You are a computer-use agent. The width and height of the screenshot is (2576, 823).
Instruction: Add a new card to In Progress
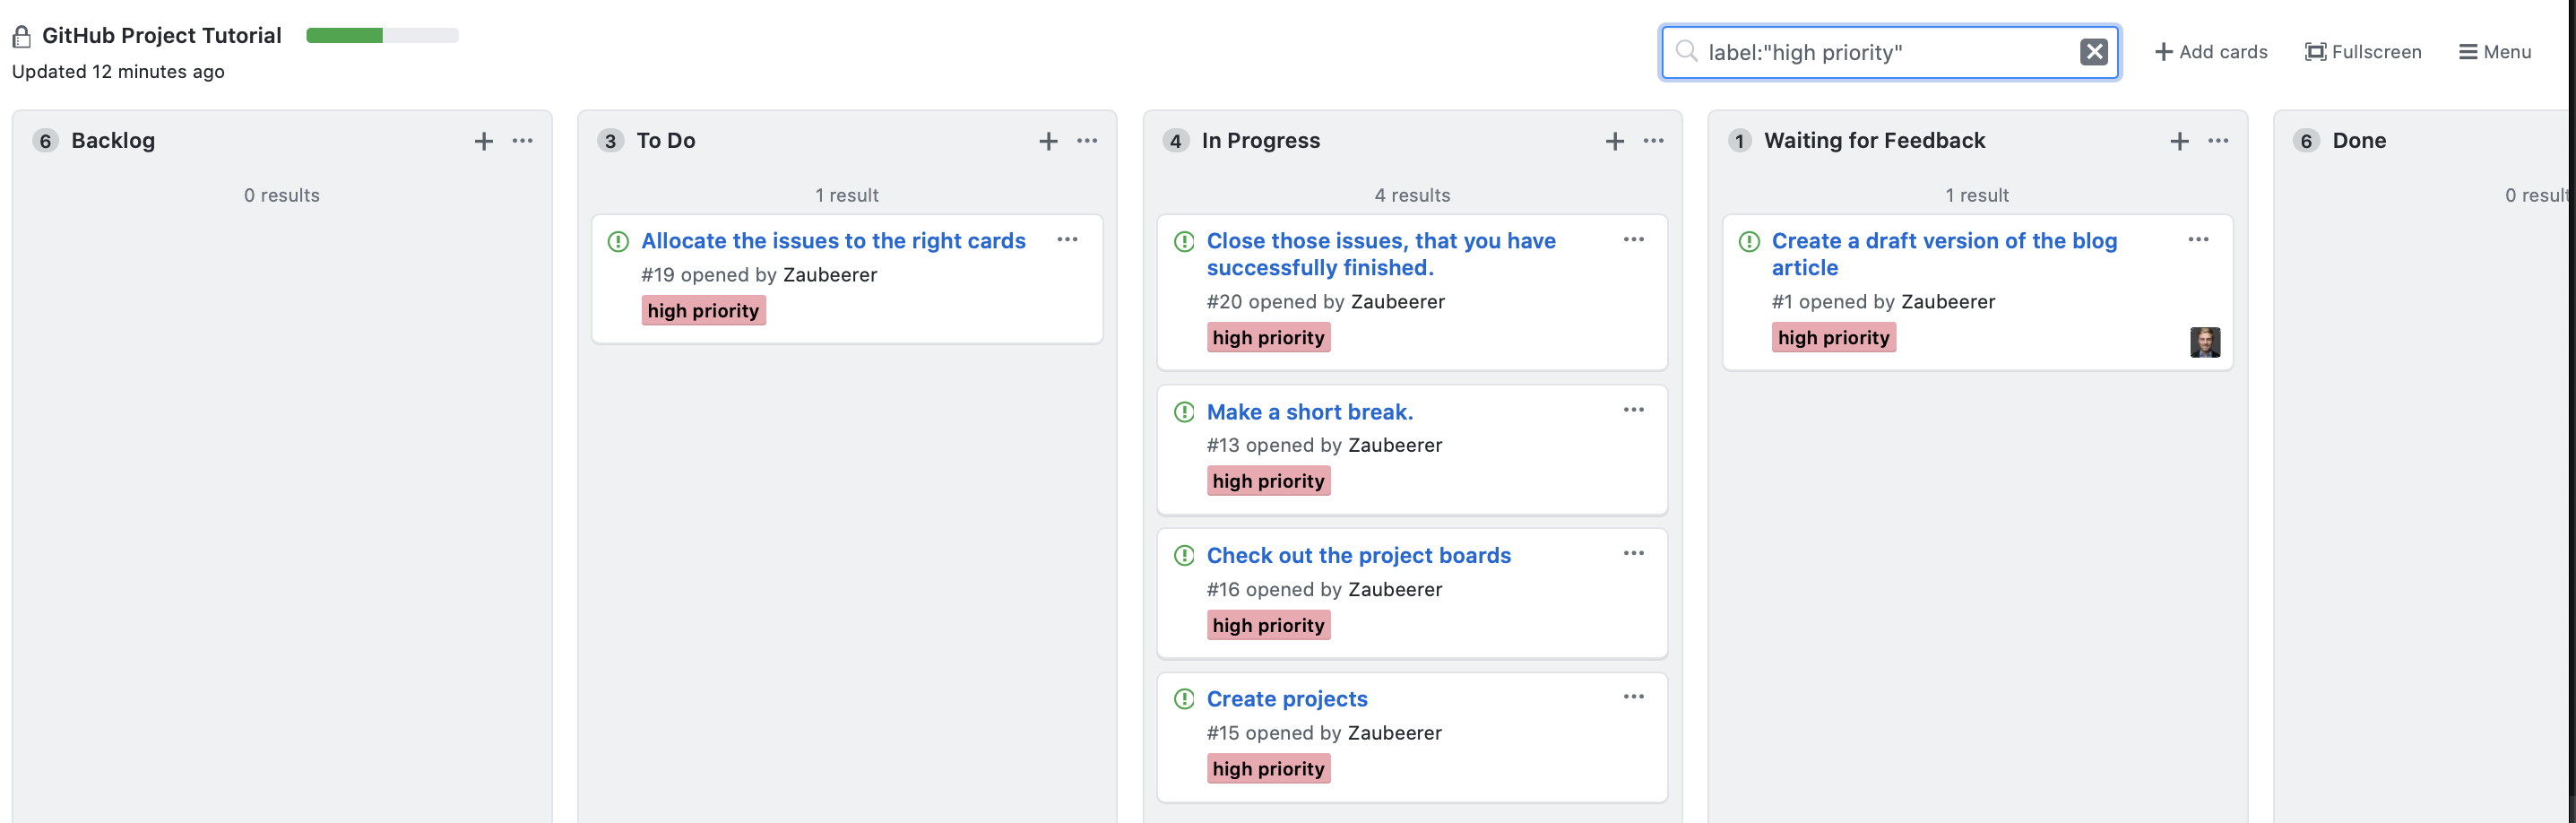[x=1614, y=141]
